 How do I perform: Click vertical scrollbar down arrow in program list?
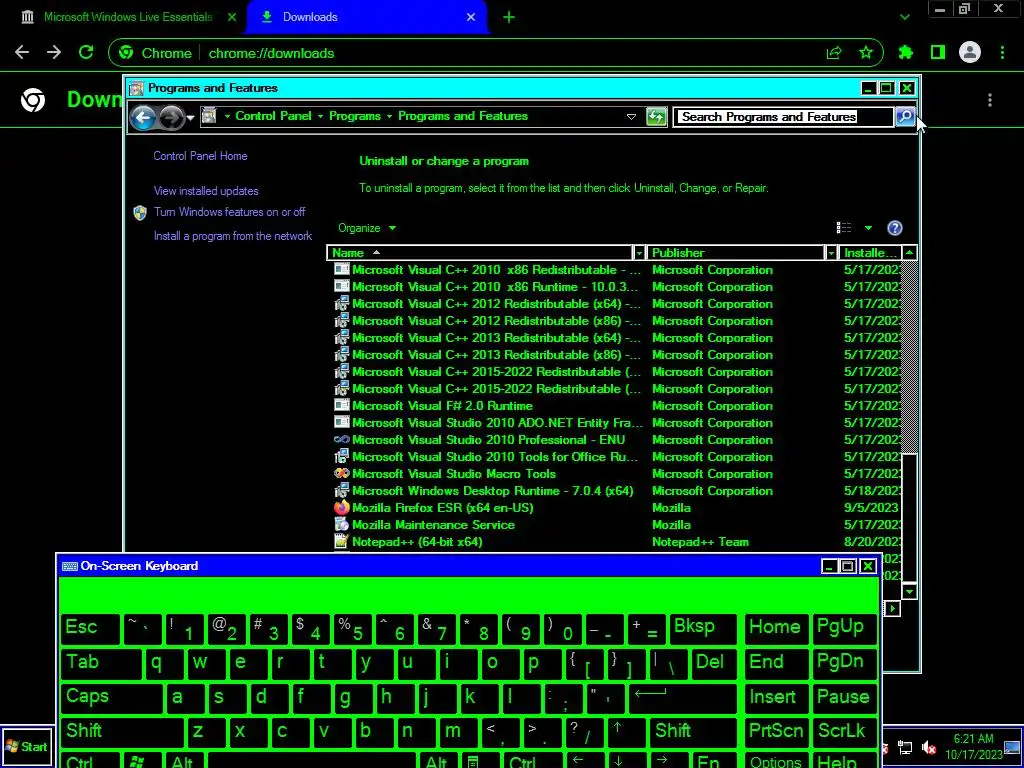(909, 592)
